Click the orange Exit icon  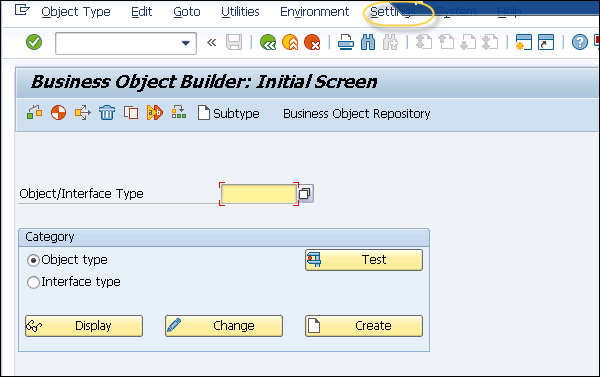click(x=290, y=42)
